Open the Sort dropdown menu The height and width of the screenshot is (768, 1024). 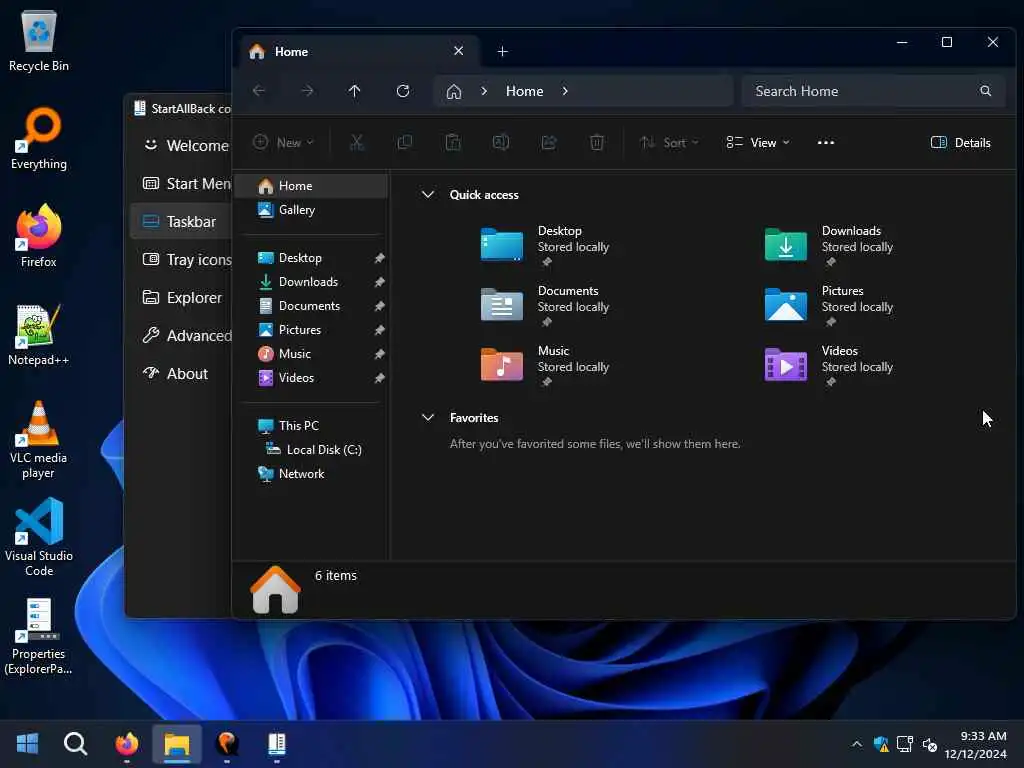(669, 142)
